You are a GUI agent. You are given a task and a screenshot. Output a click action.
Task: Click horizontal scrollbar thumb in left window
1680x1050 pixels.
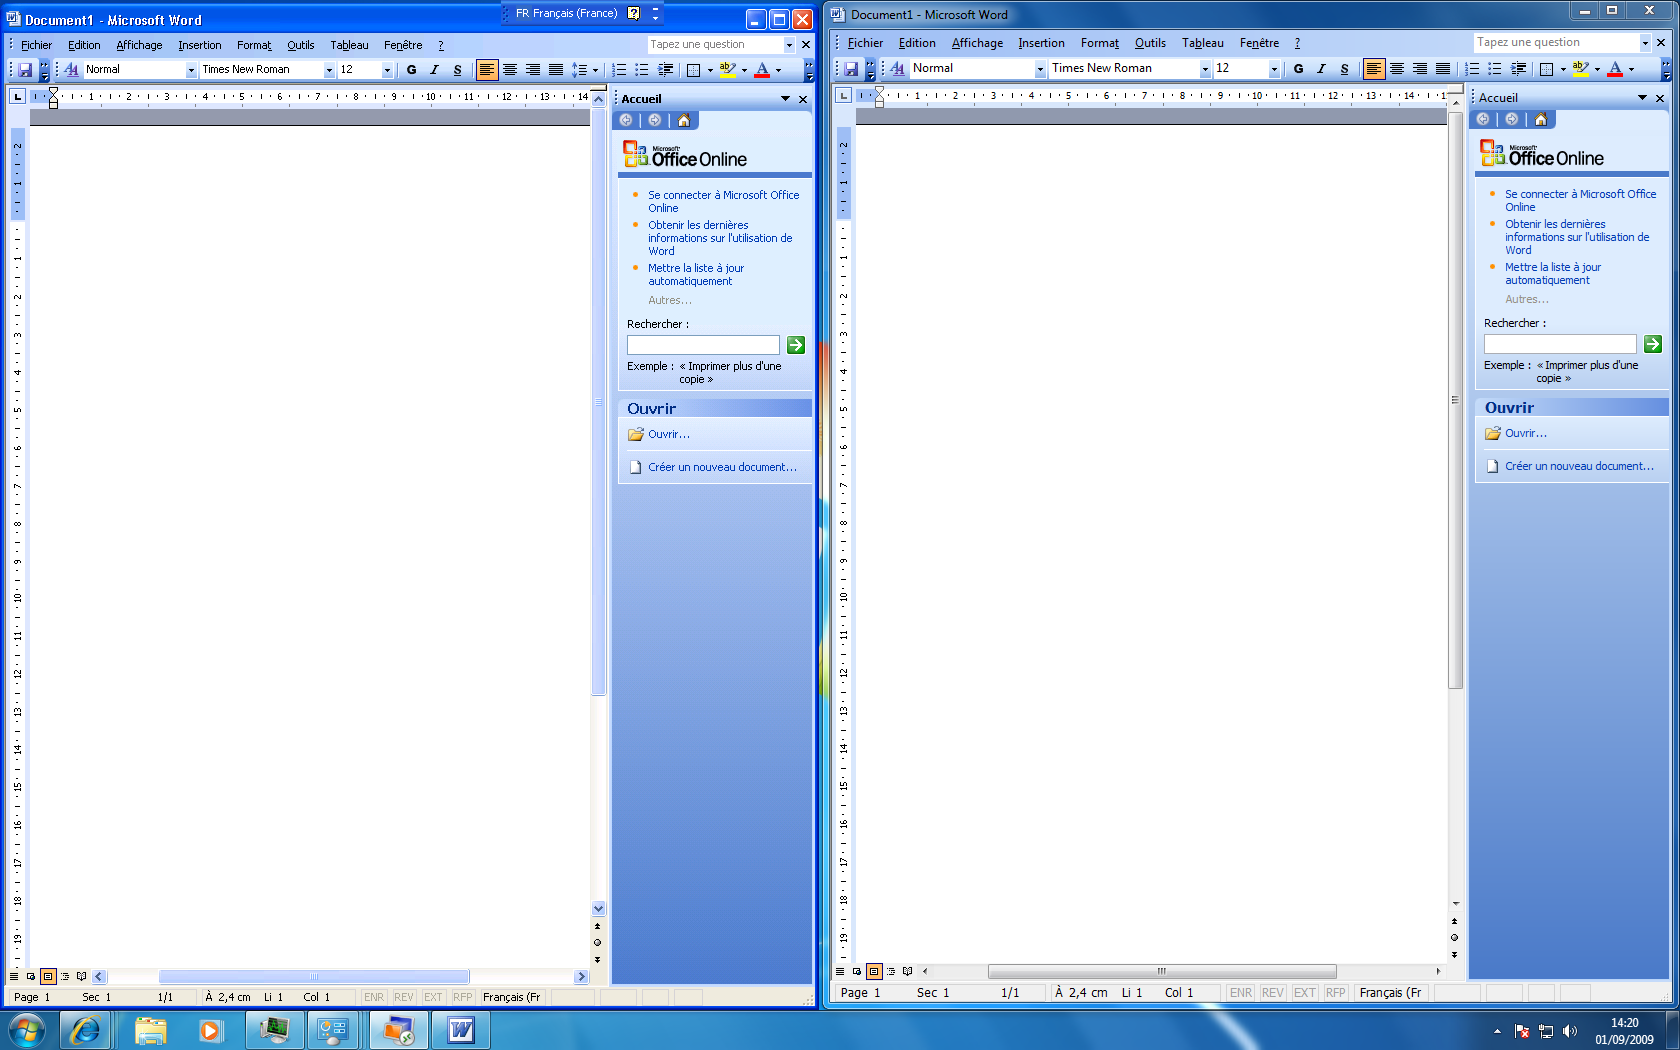(x=314, y=977)
